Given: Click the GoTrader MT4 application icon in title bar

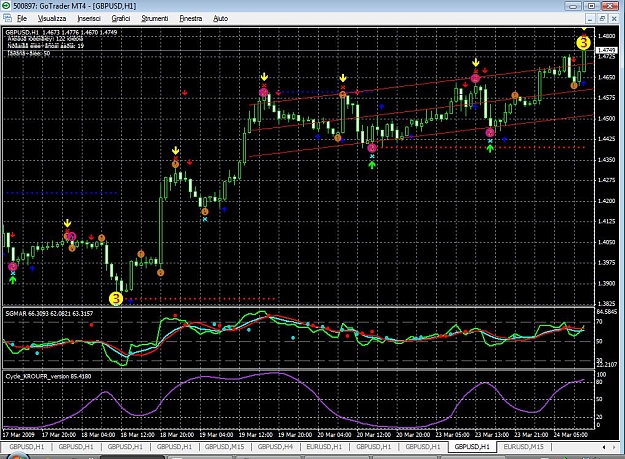Looking at the screenshot, I should [x=6, y=6].
